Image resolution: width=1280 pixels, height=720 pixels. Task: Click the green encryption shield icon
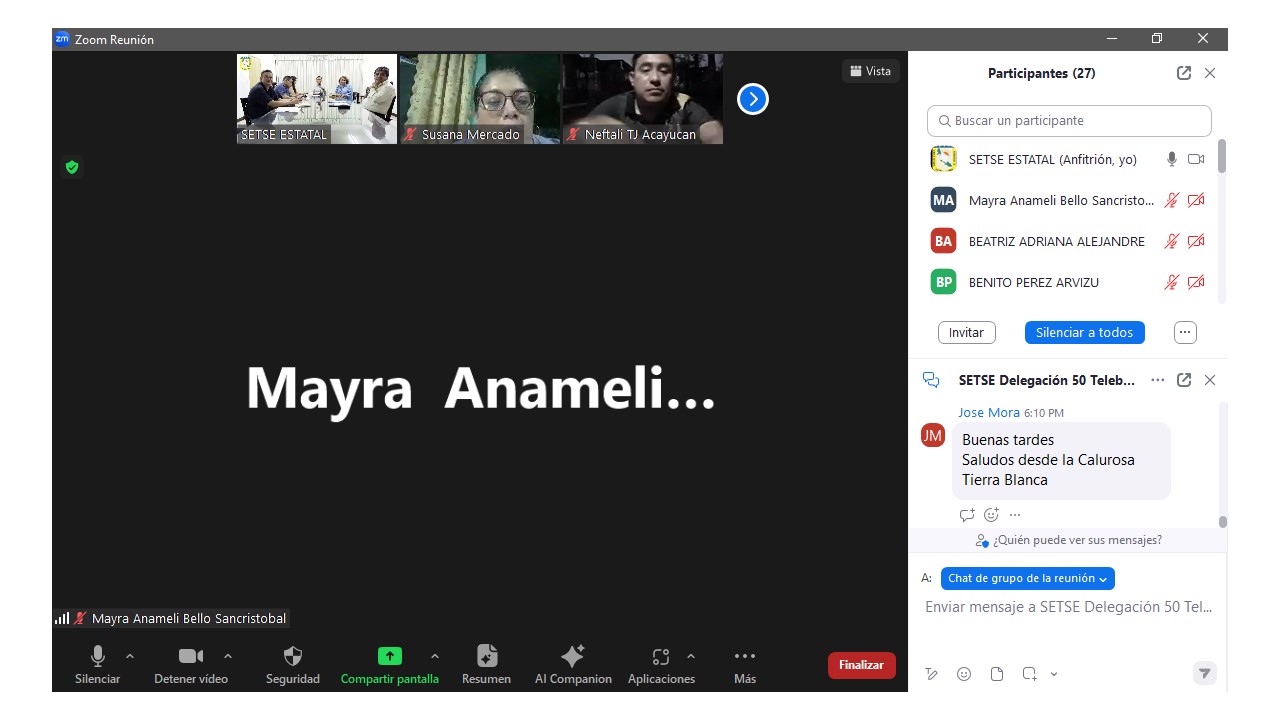tap(72, 167)
